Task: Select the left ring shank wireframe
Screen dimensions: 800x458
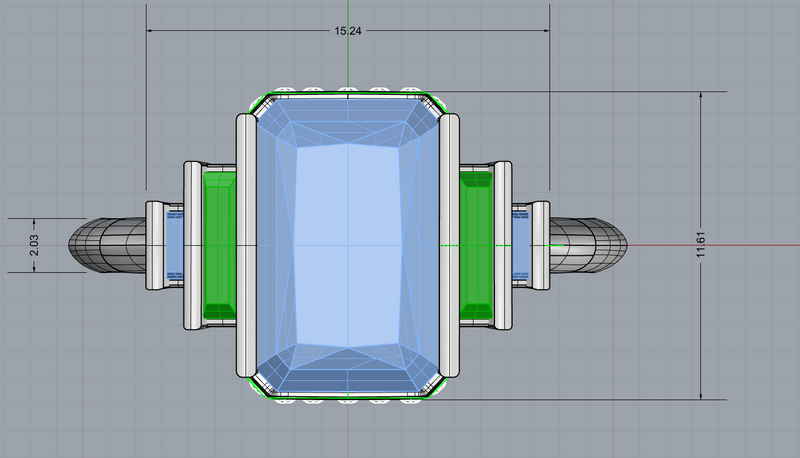Action: click(x=105, y=244)
